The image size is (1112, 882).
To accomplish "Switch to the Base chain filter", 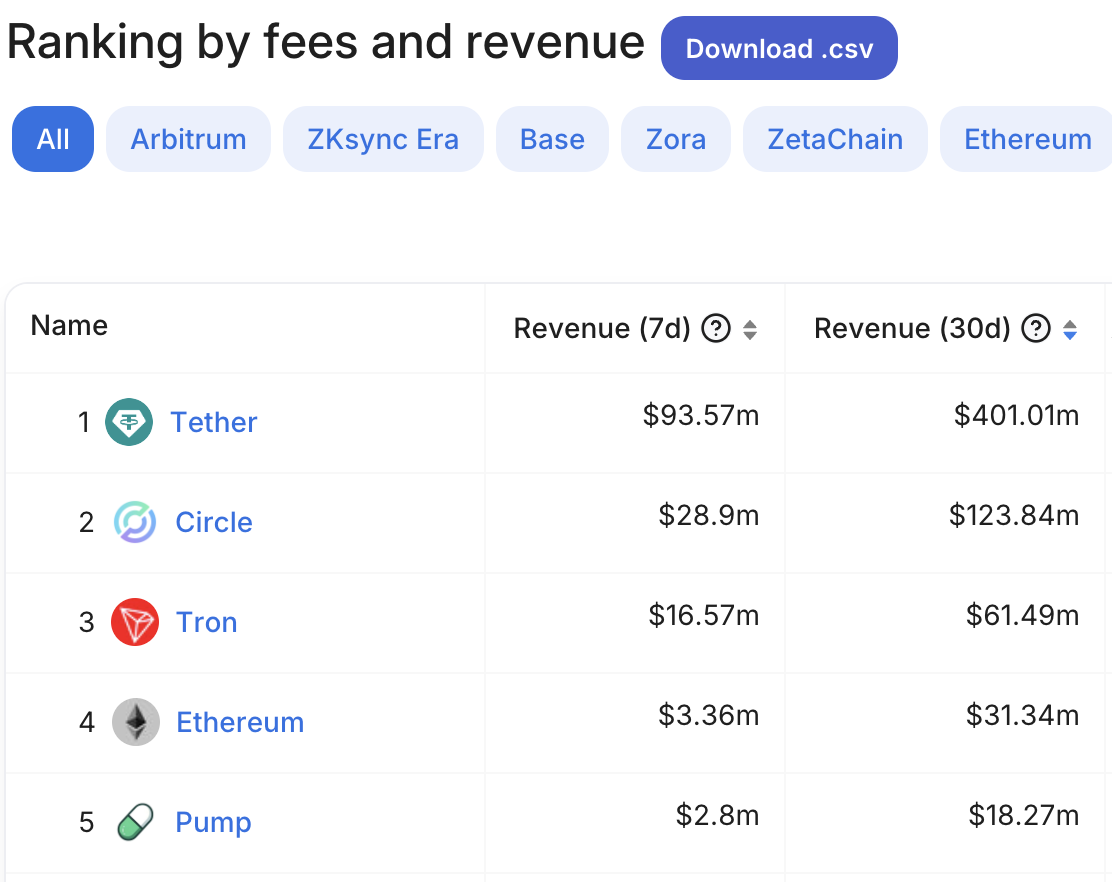I will coord(552,139).
